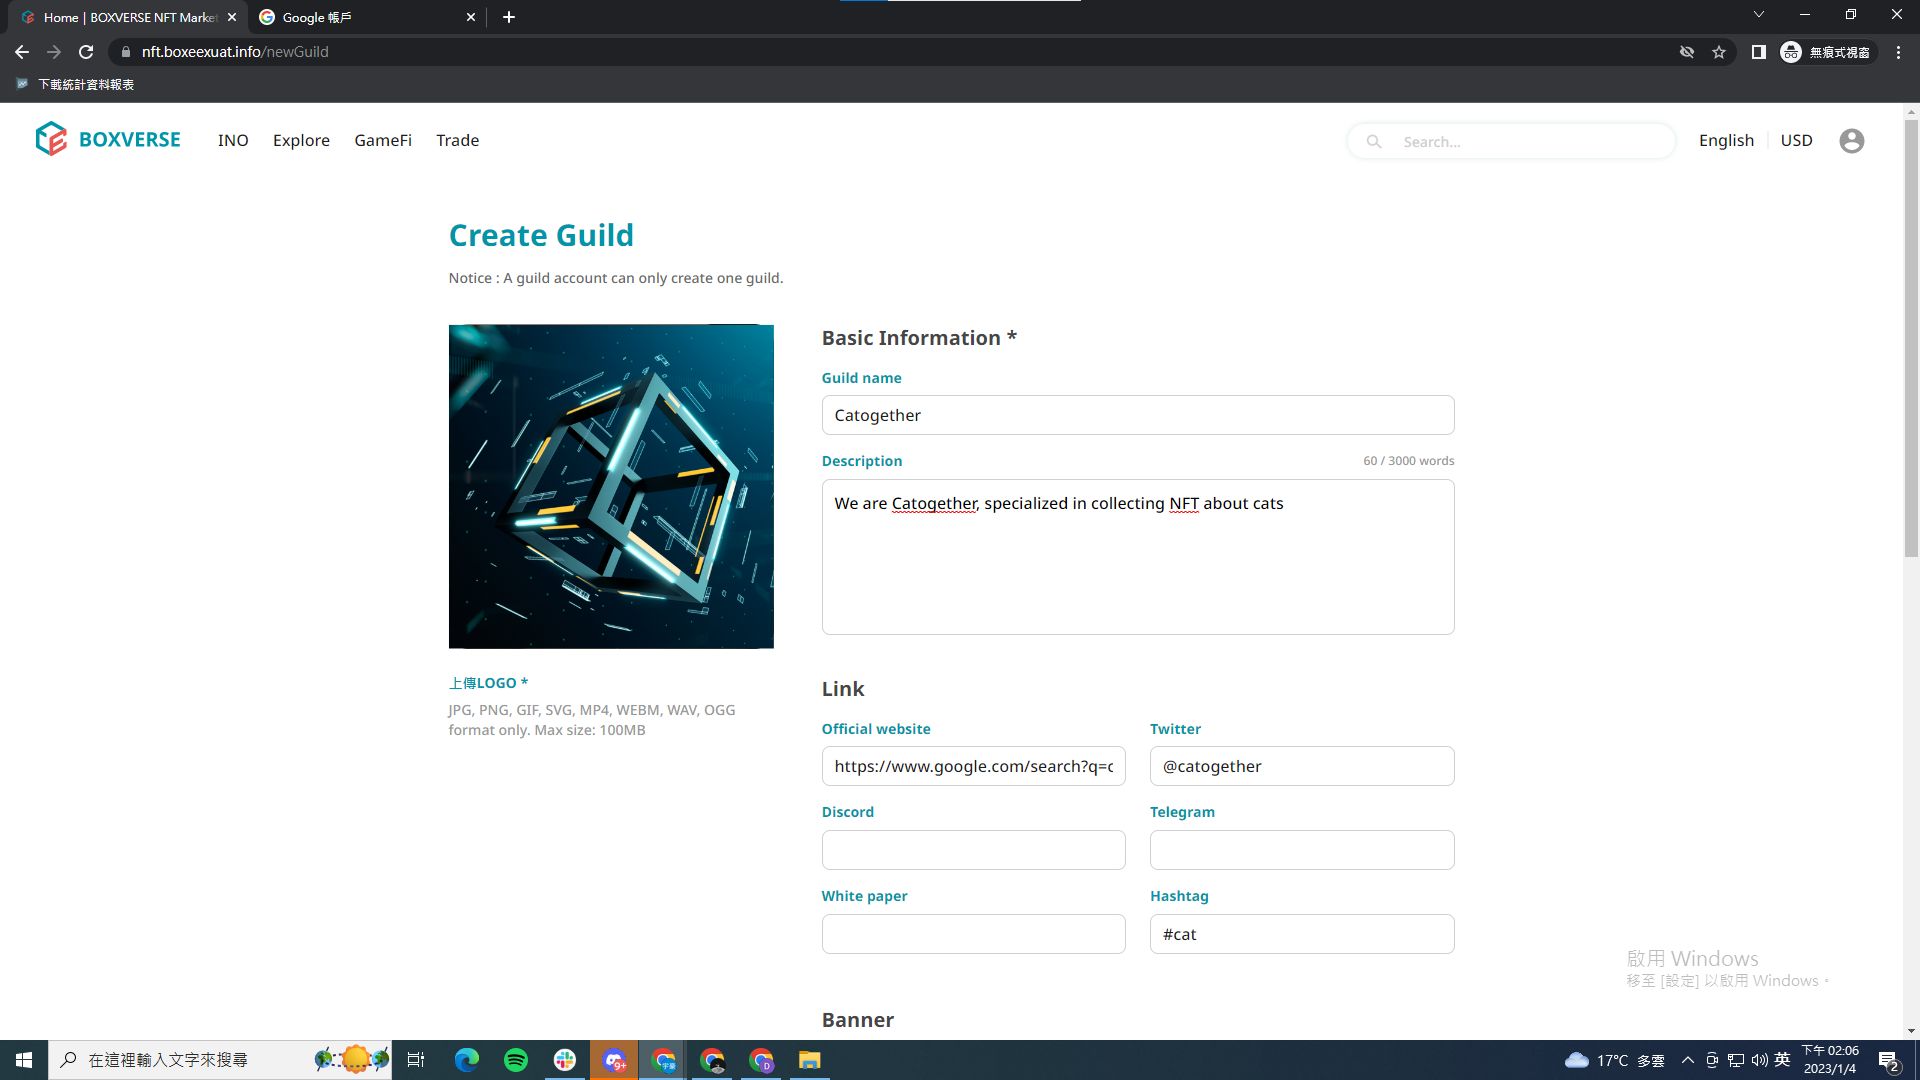
Task: Open the user account profile icon
Action: pyautogui.click(x=1851, y=141)
